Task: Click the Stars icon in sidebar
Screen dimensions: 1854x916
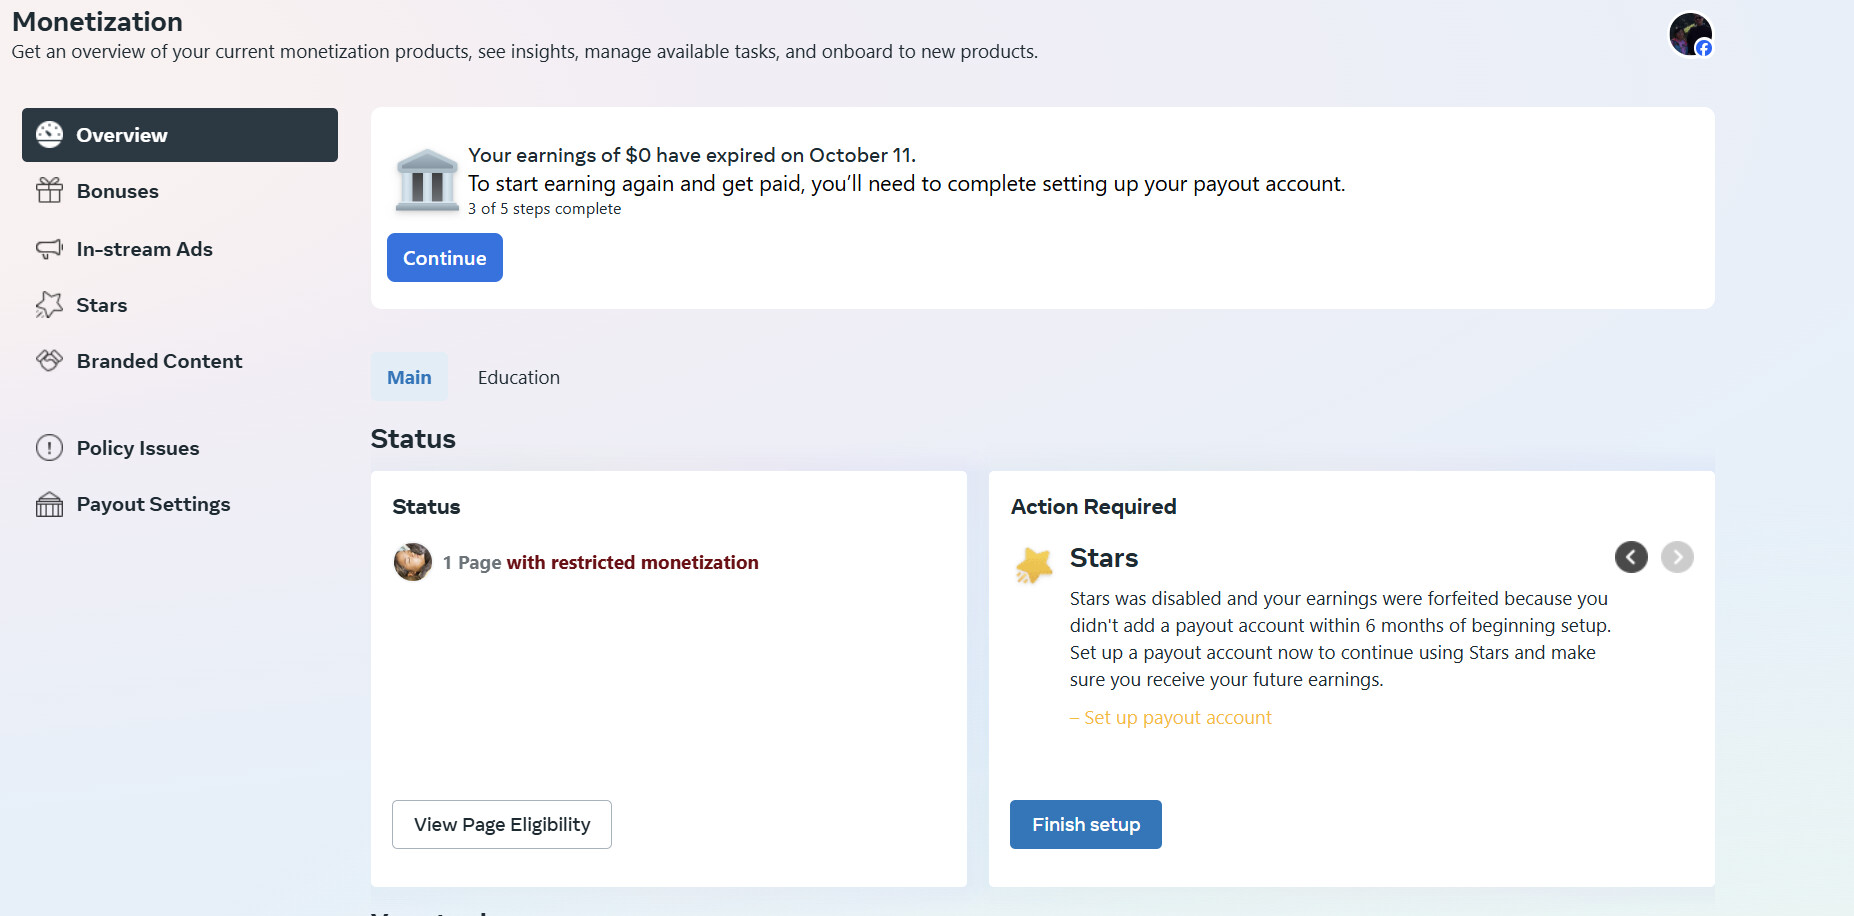Action: [49, 305]
